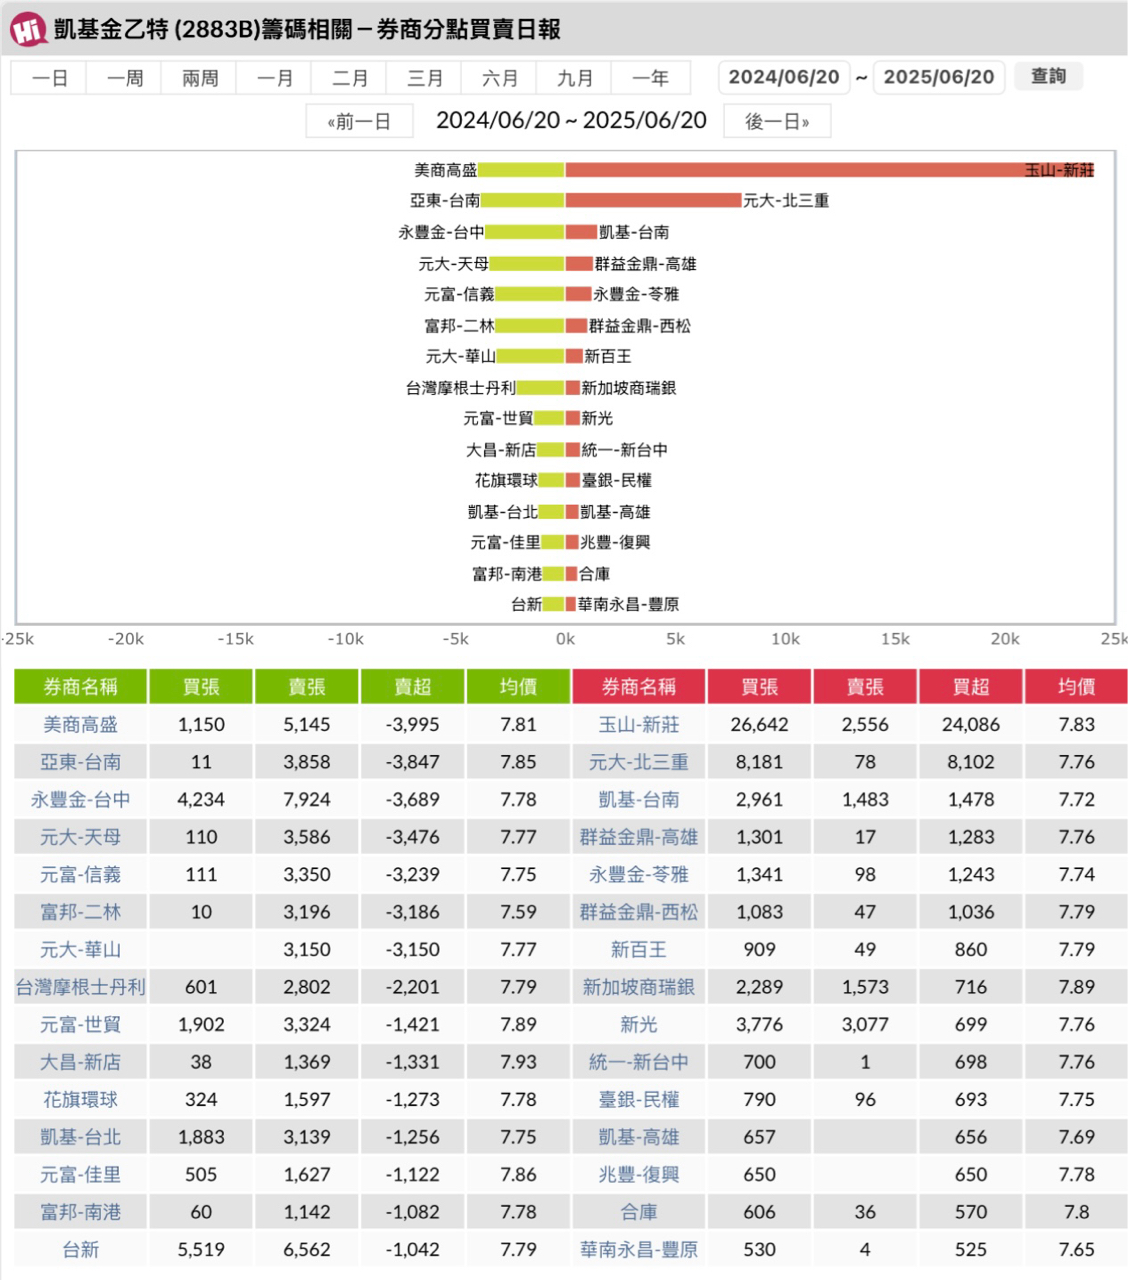Sort by 買超 column header
Image resolution: width=1128 pixels, height=1280 pixels.
click(x=970, y=687)
